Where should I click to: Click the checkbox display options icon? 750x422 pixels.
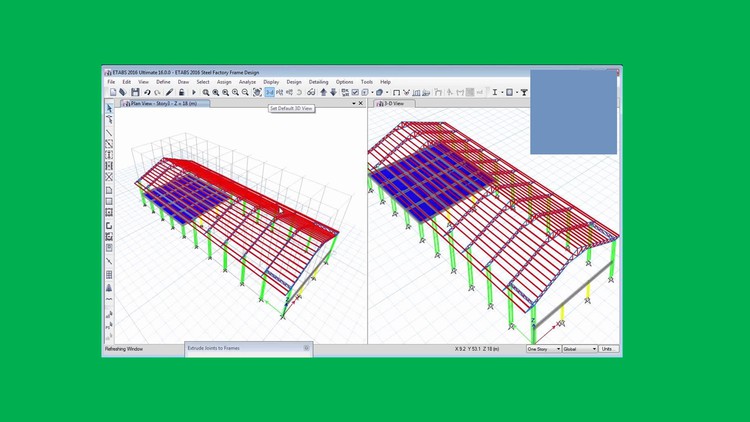pos(355,92)
